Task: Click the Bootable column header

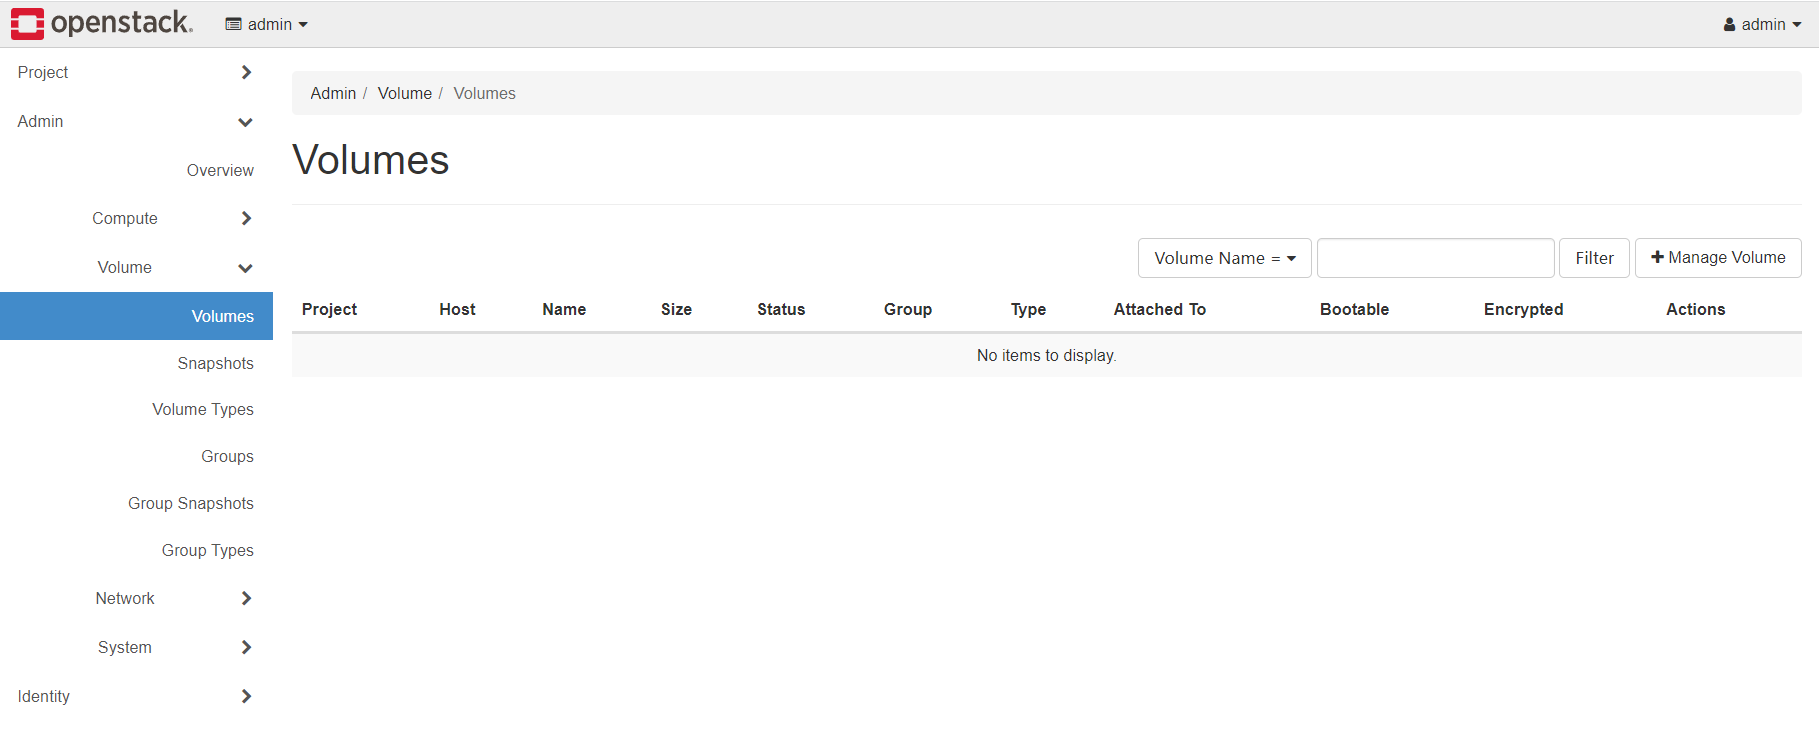Action: click(1354, 309)
